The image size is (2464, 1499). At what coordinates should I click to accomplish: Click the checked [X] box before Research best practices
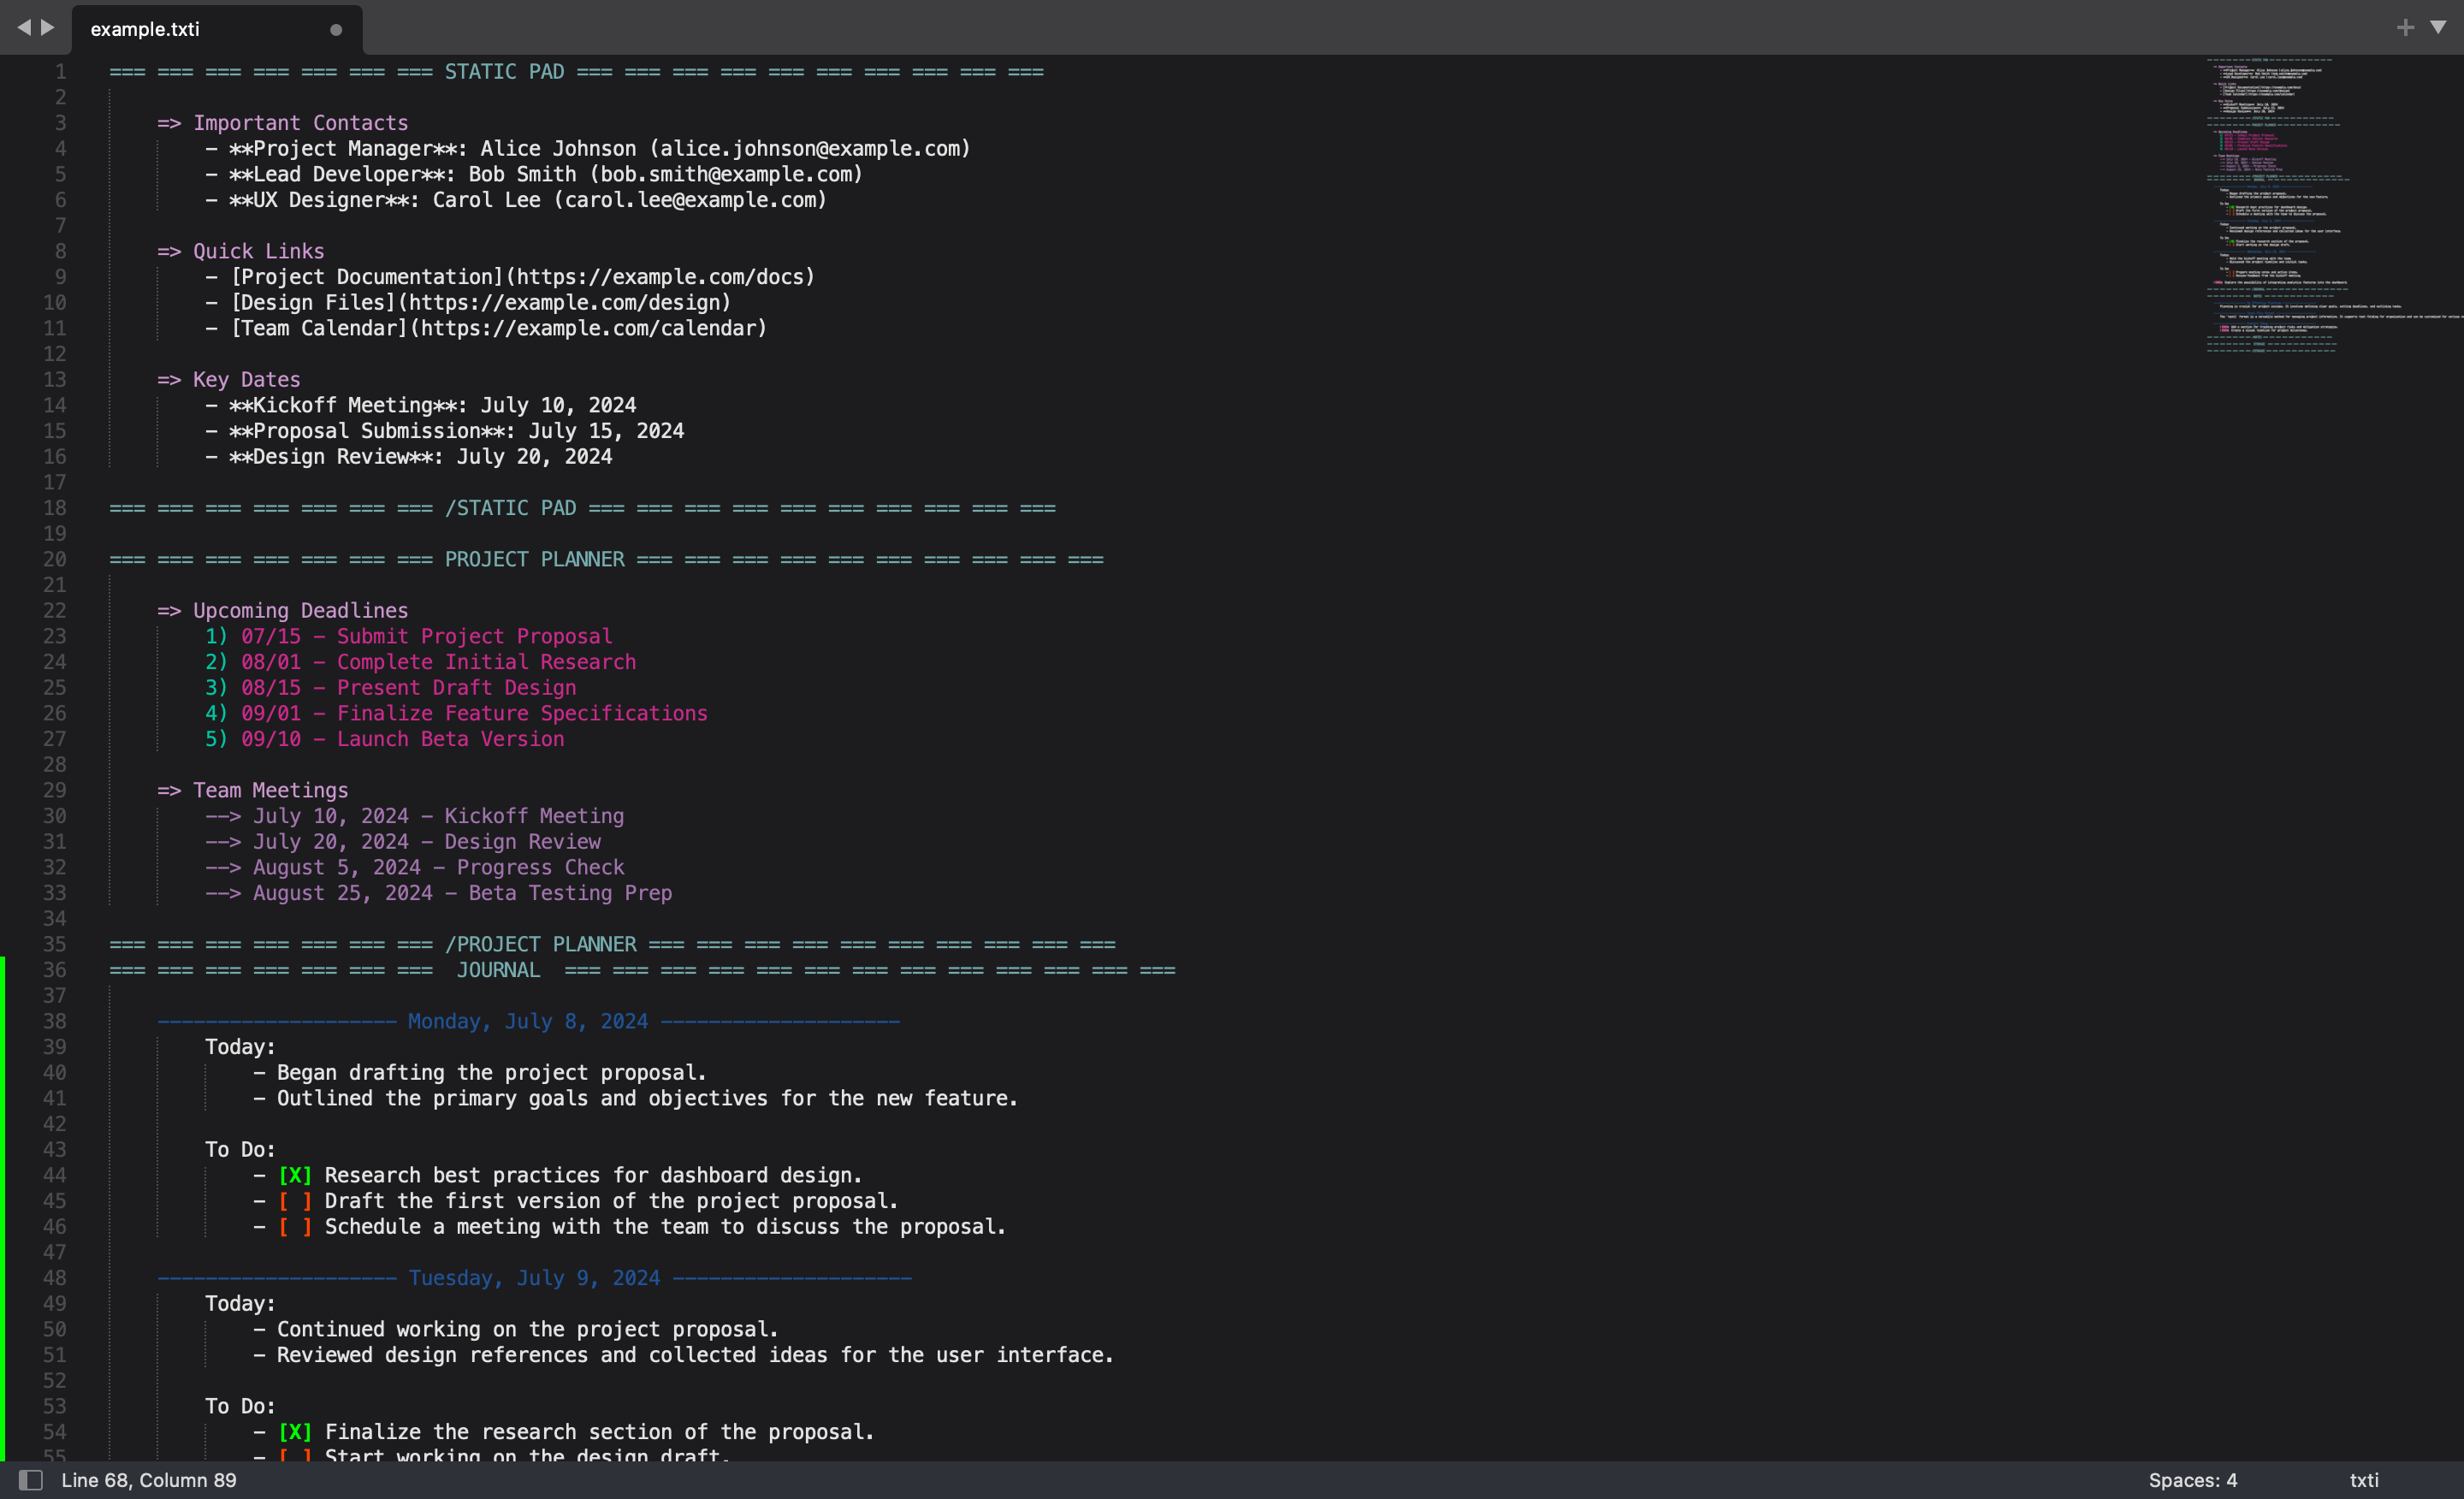click(x=295, y=1175)
